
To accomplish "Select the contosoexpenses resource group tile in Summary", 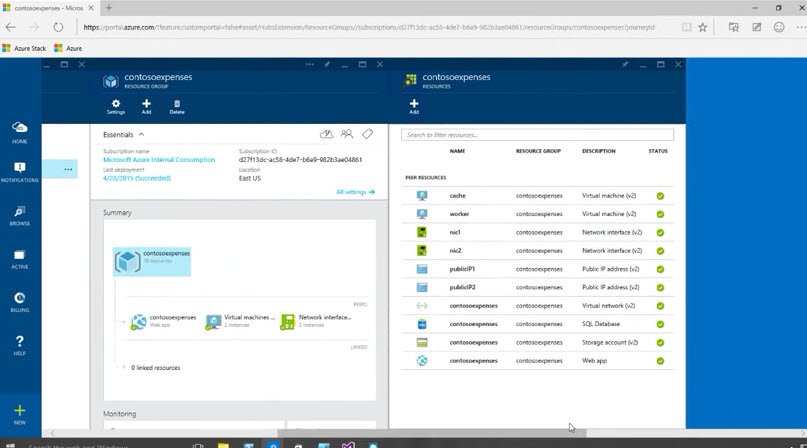I will pos(152,262).
